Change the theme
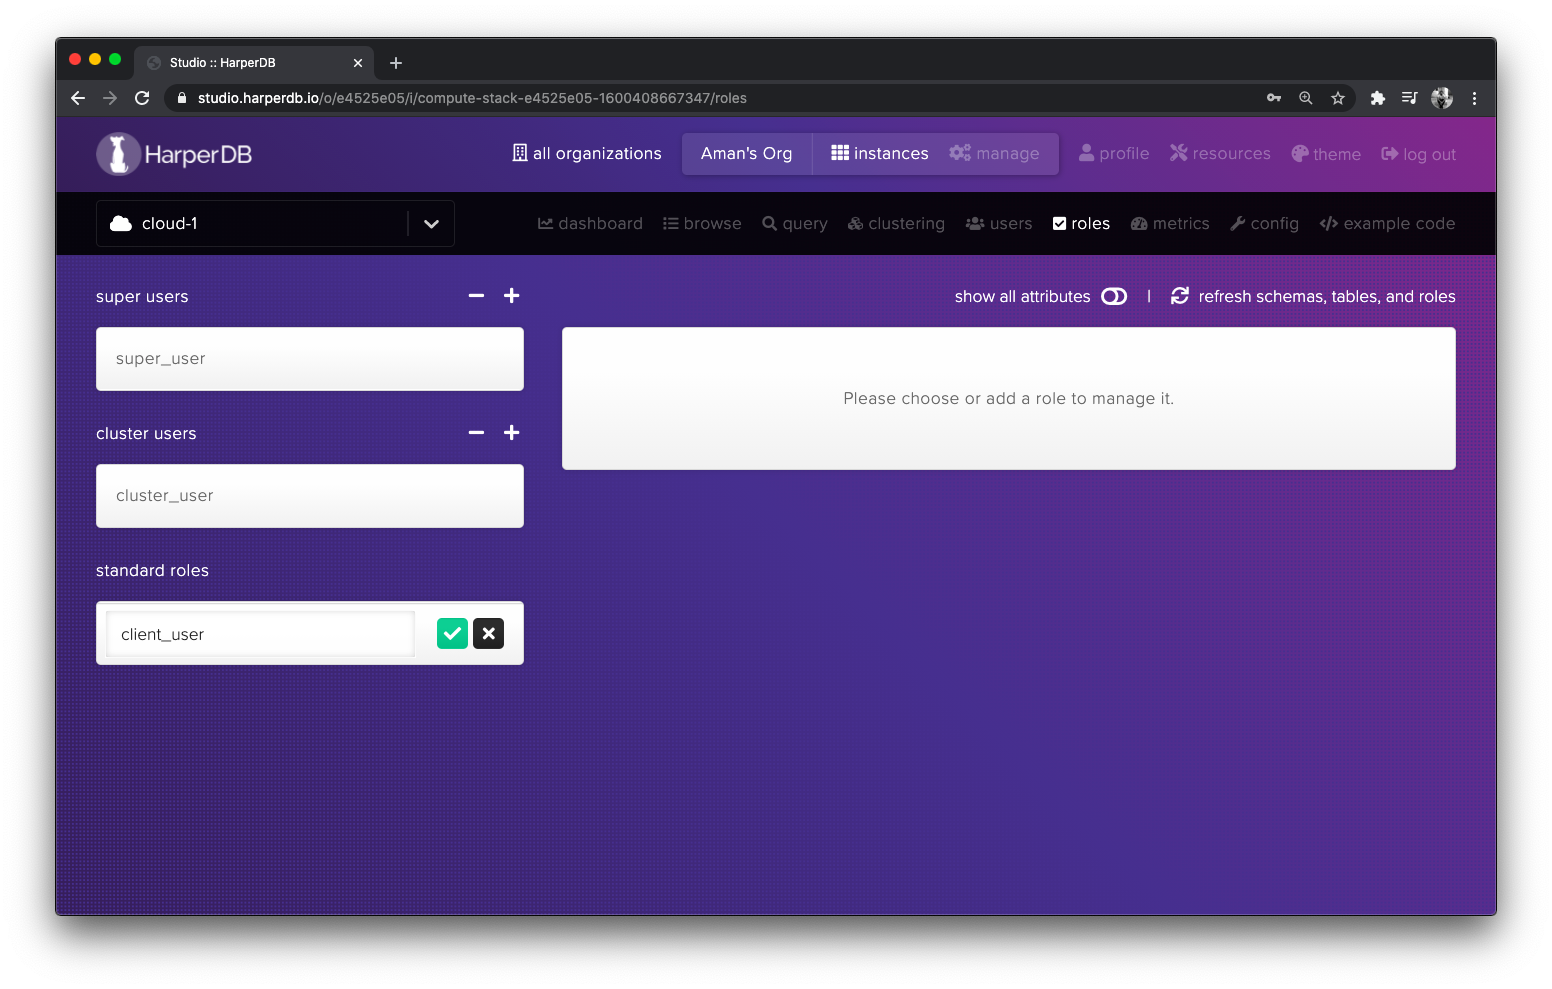This screenshot has height=989, width=1552. [x=1326, y=154]
